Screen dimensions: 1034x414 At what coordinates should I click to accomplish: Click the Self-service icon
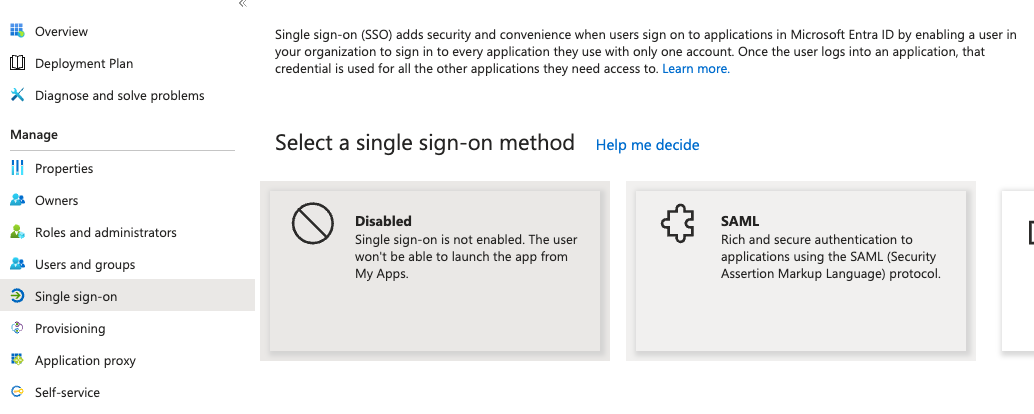[18, 392]
